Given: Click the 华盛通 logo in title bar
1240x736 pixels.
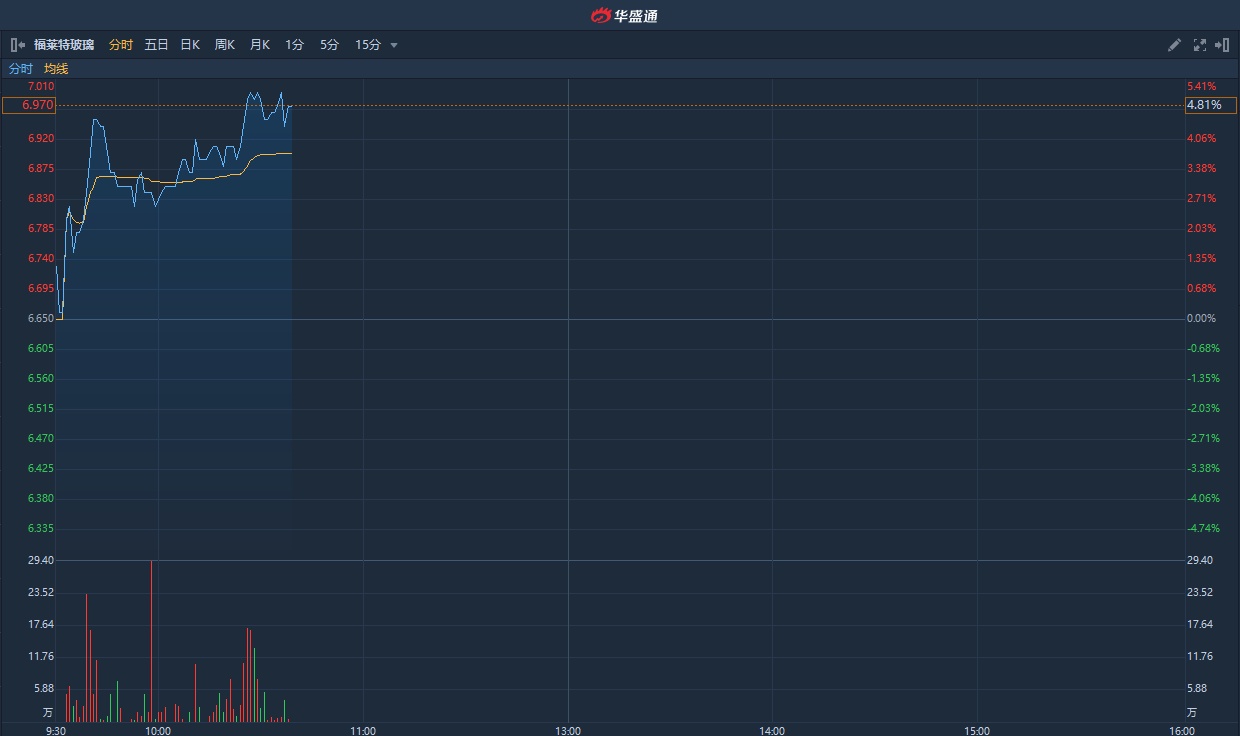Looking at the screenshot, I should coord(624,15).
